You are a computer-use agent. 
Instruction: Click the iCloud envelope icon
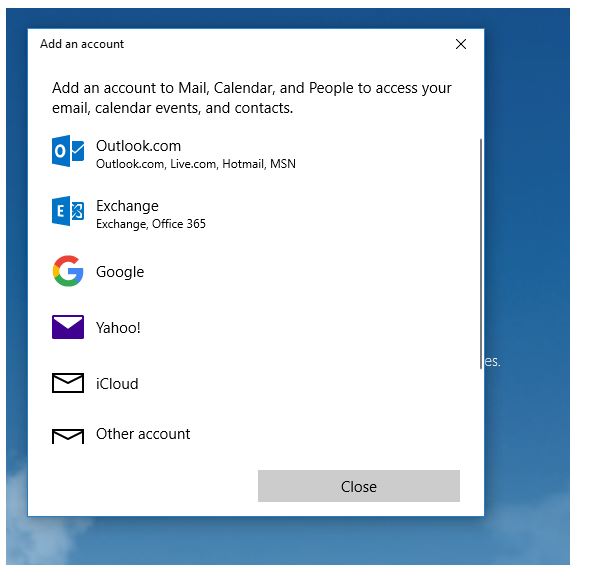(68, 383)
